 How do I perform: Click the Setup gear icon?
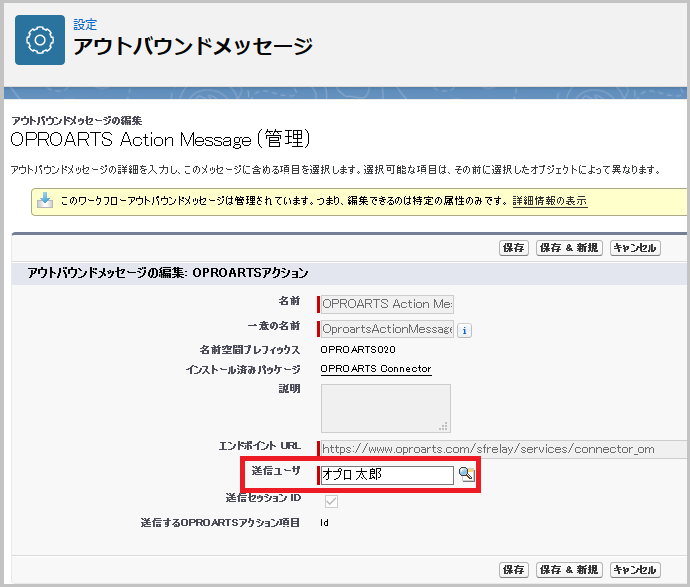40,40
